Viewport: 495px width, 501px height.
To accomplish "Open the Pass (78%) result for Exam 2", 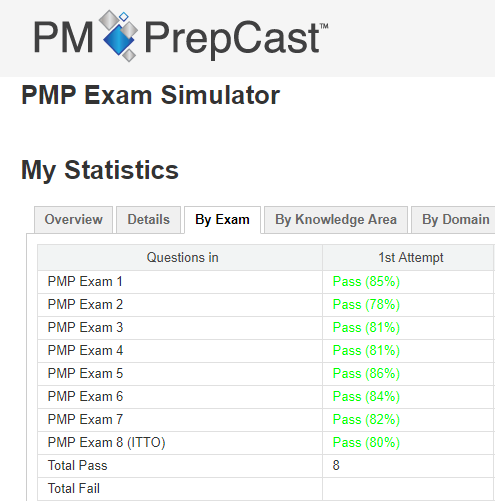I will [x=366, y=305].
